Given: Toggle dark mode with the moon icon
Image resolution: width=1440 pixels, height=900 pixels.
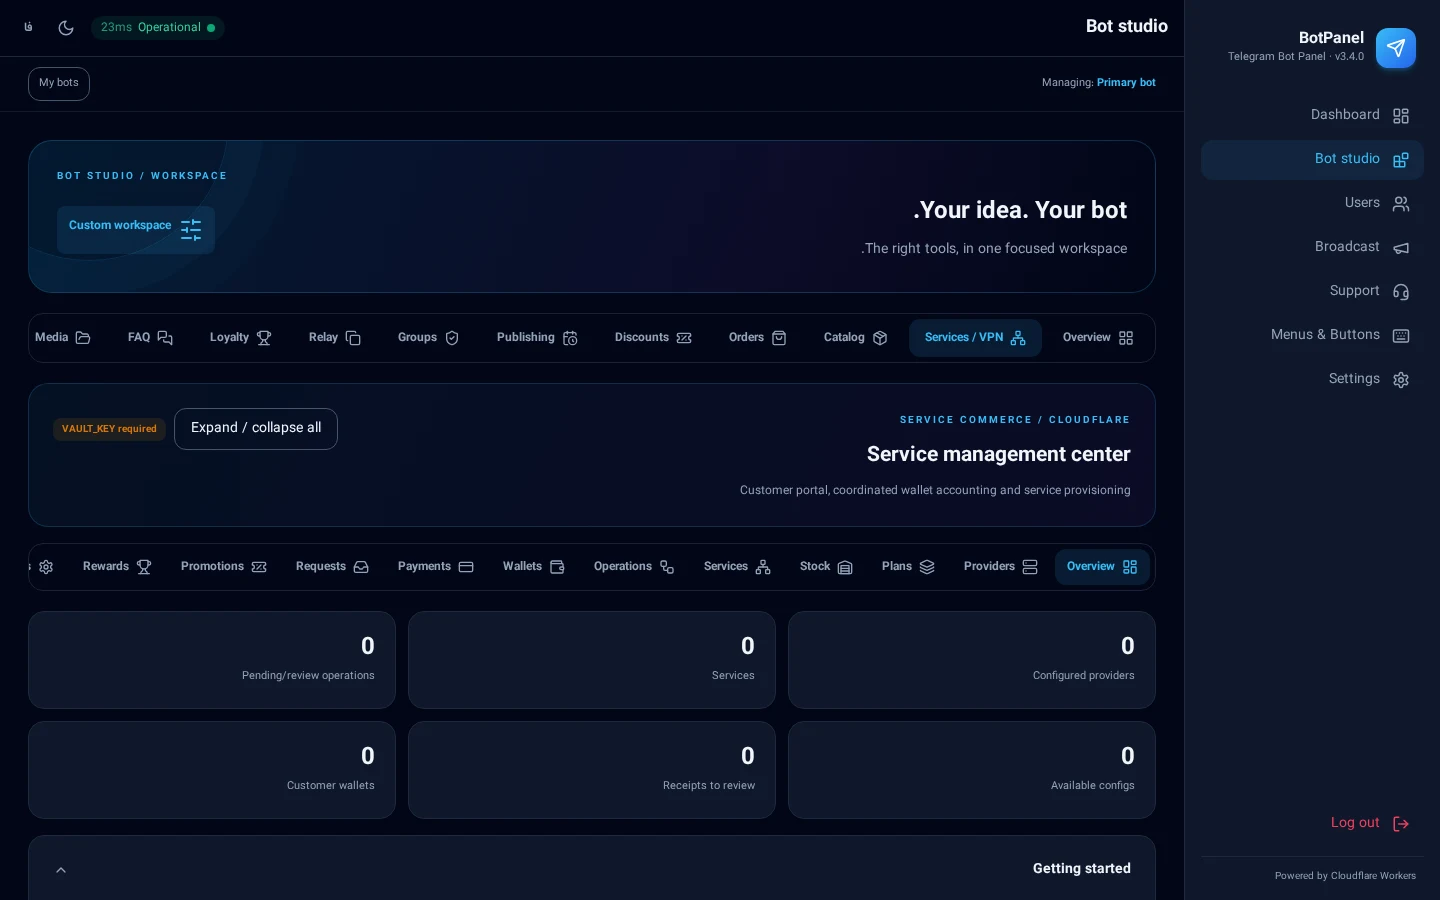Looking at the screenshot, I should 66,28.
